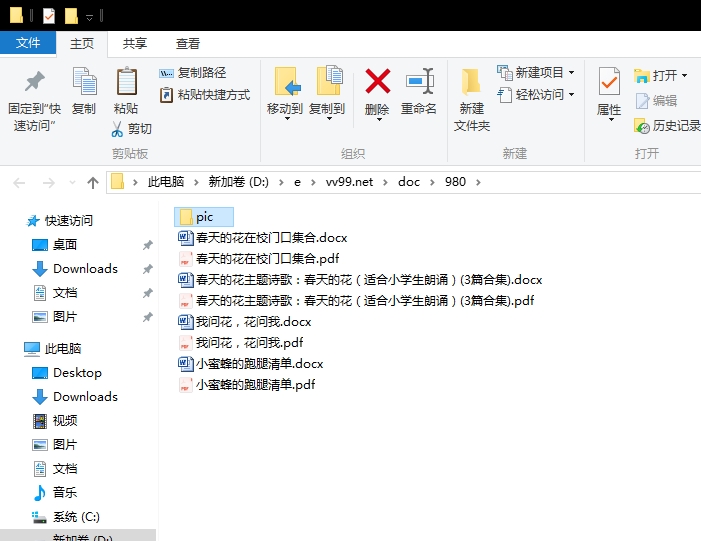Click vv99.net in the address bar
Image resolution: width=701 pixels, height=541 pixels.
pos(349,182)
